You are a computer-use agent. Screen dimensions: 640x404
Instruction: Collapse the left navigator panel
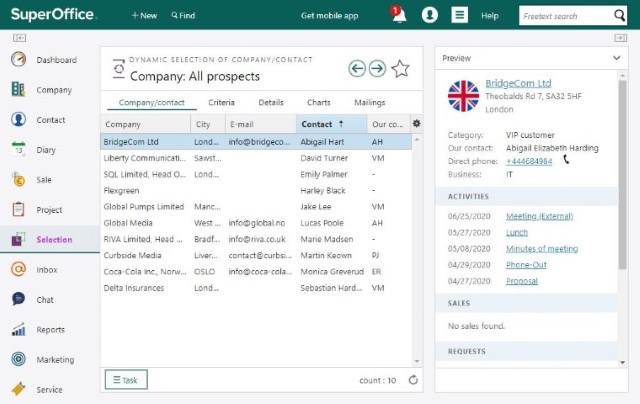(19, 38)
